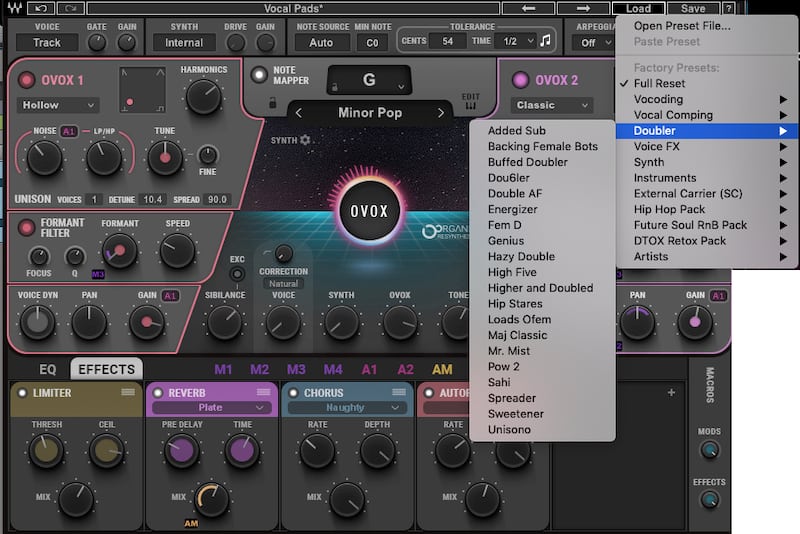Image resolution: width=800 pixels, height=534 pixels.
Task: Toggle the Chorus effect on/off
Action: (293, 393)
